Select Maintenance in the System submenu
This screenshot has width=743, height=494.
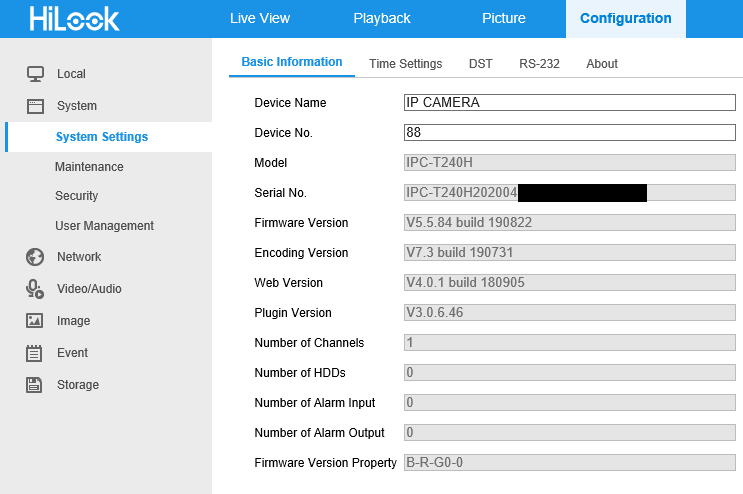89,167
